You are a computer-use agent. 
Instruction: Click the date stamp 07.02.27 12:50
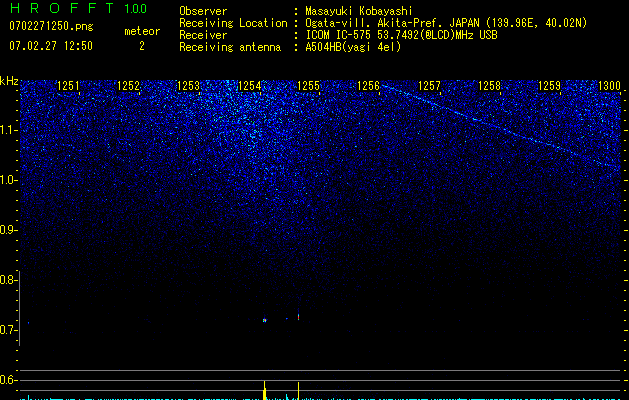(51, 46)
